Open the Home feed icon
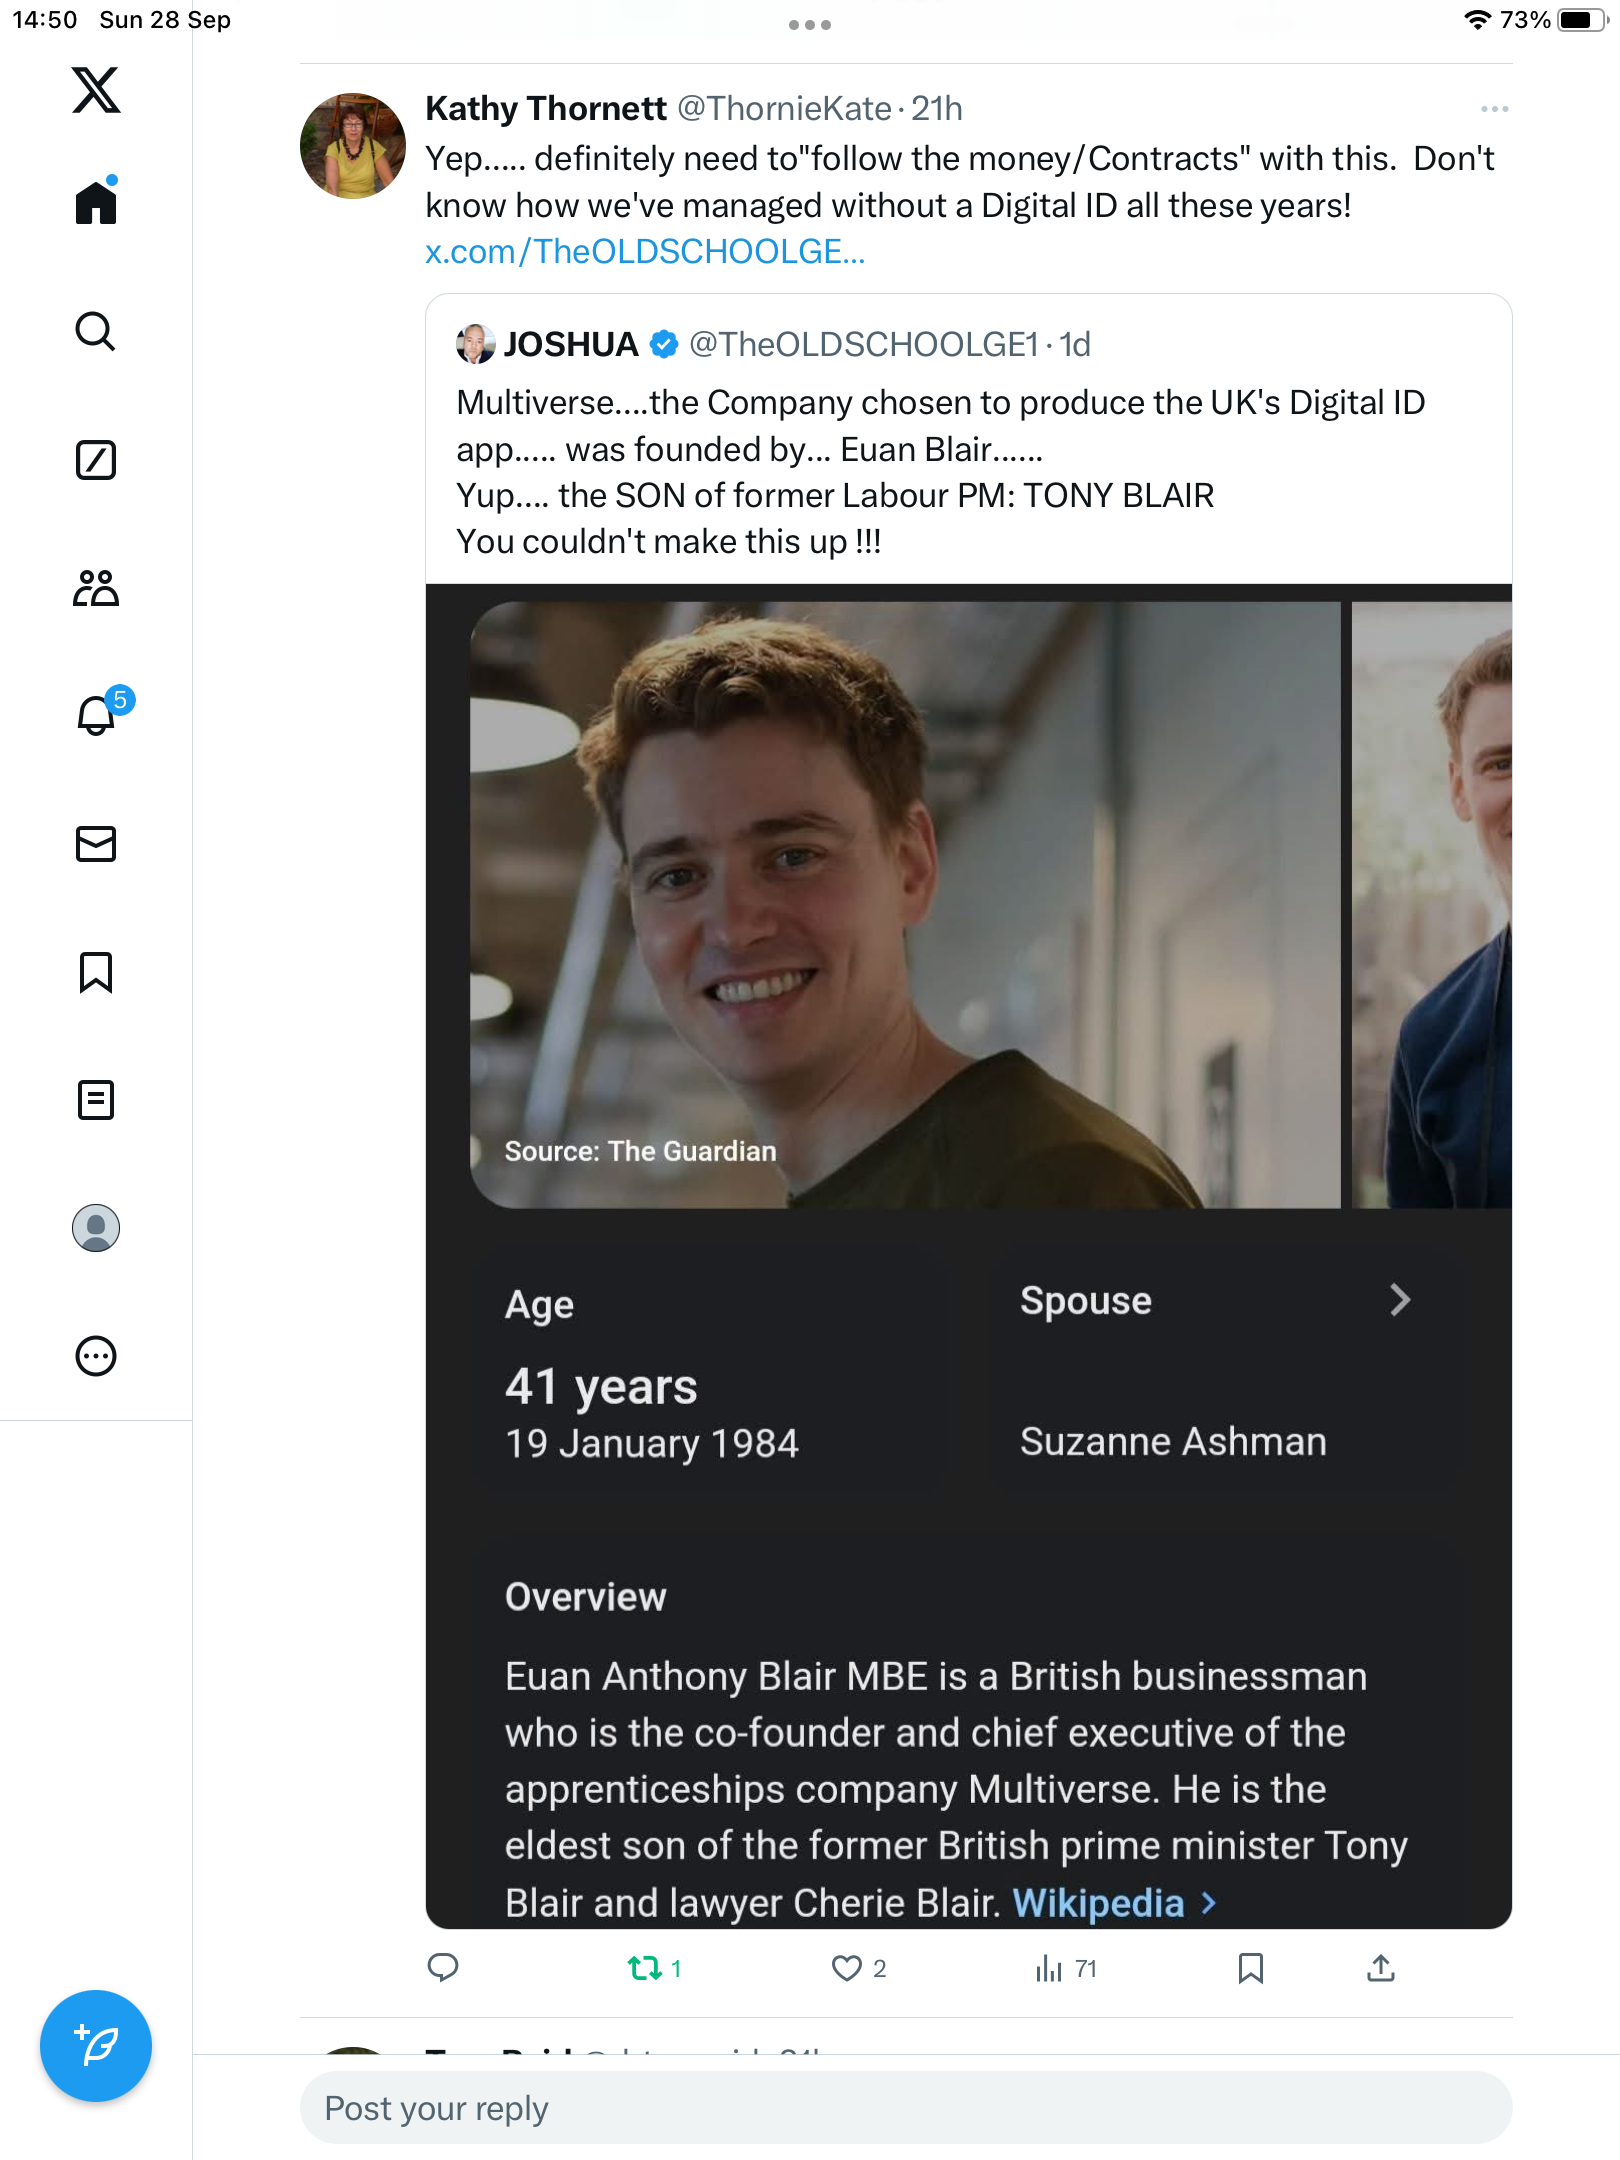This screenshot has width=1620, height=2160. [x=96, y=203]
